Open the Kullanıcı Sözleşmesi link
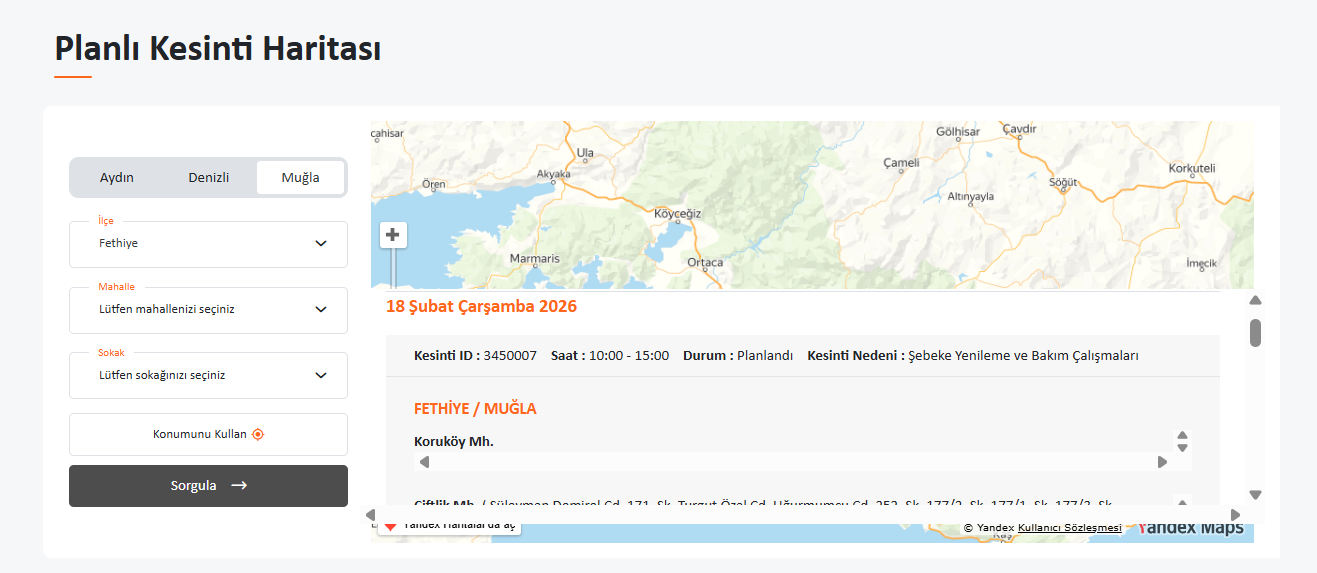 pyautogui.click(x=1070, y=527)
